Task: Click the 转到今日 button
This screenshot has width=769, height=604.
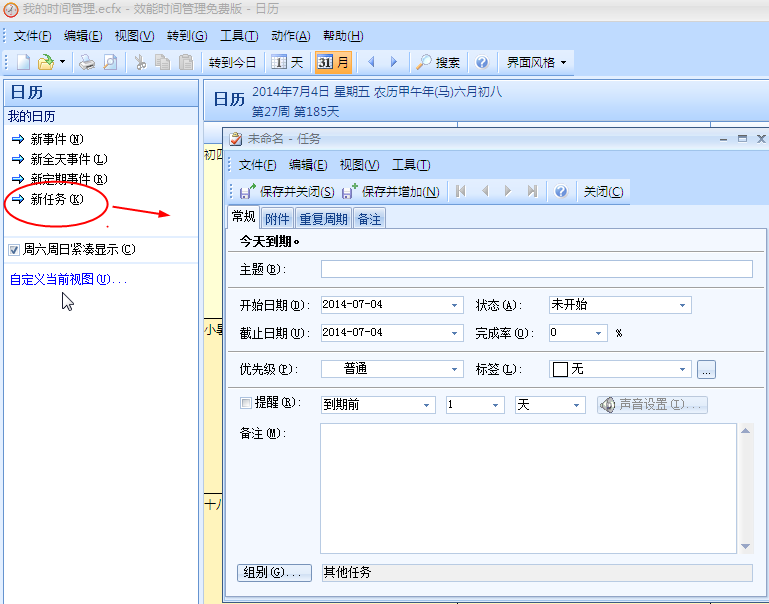Action: tap(232, 62)
